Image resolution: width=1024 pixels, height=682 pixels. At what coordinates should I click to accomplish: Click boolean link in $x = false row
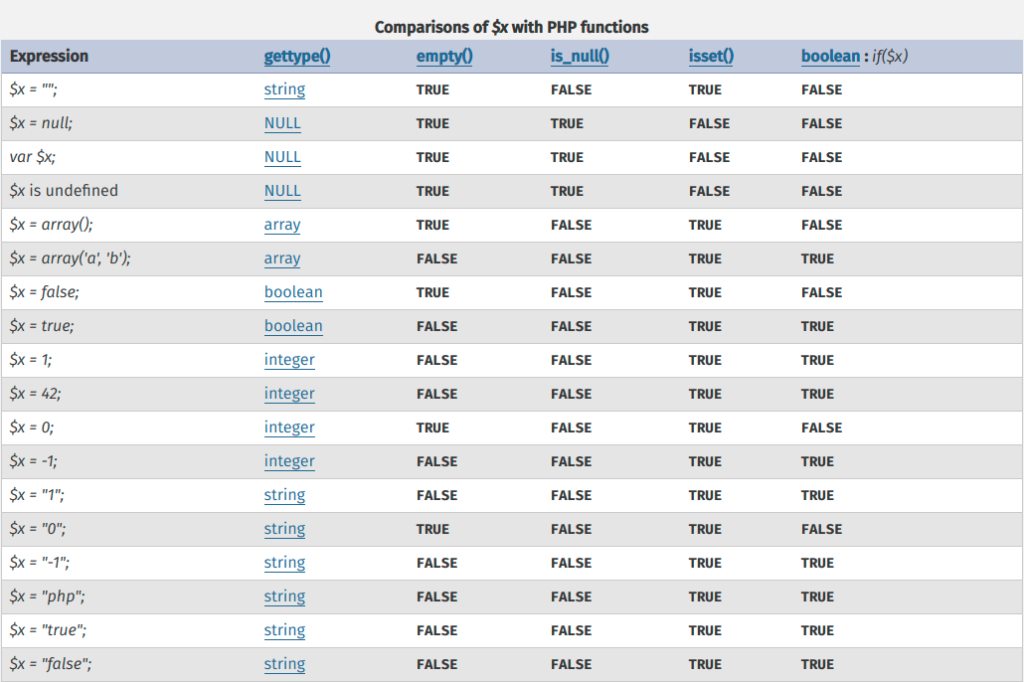pos(293,292)
